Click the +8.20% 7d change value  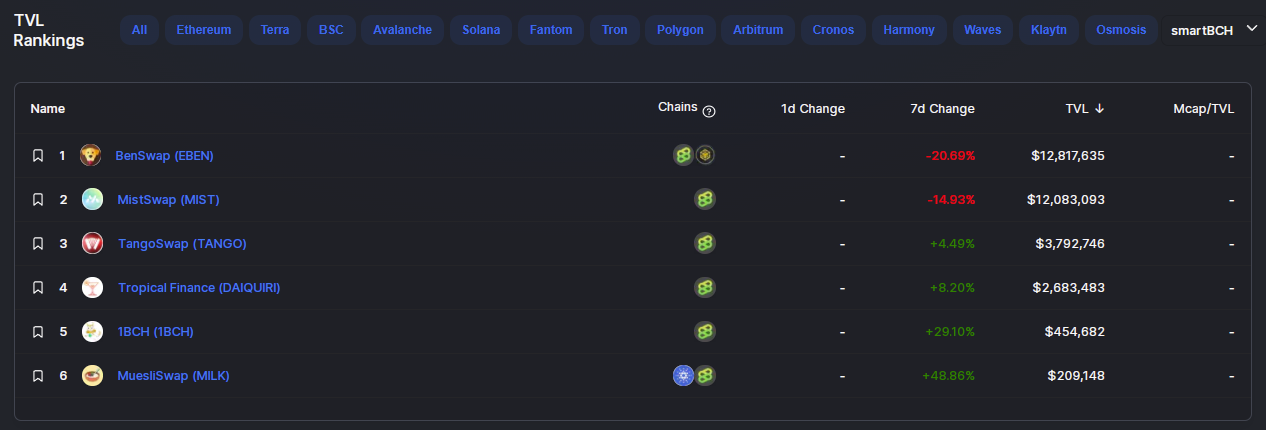click(952, 288)
